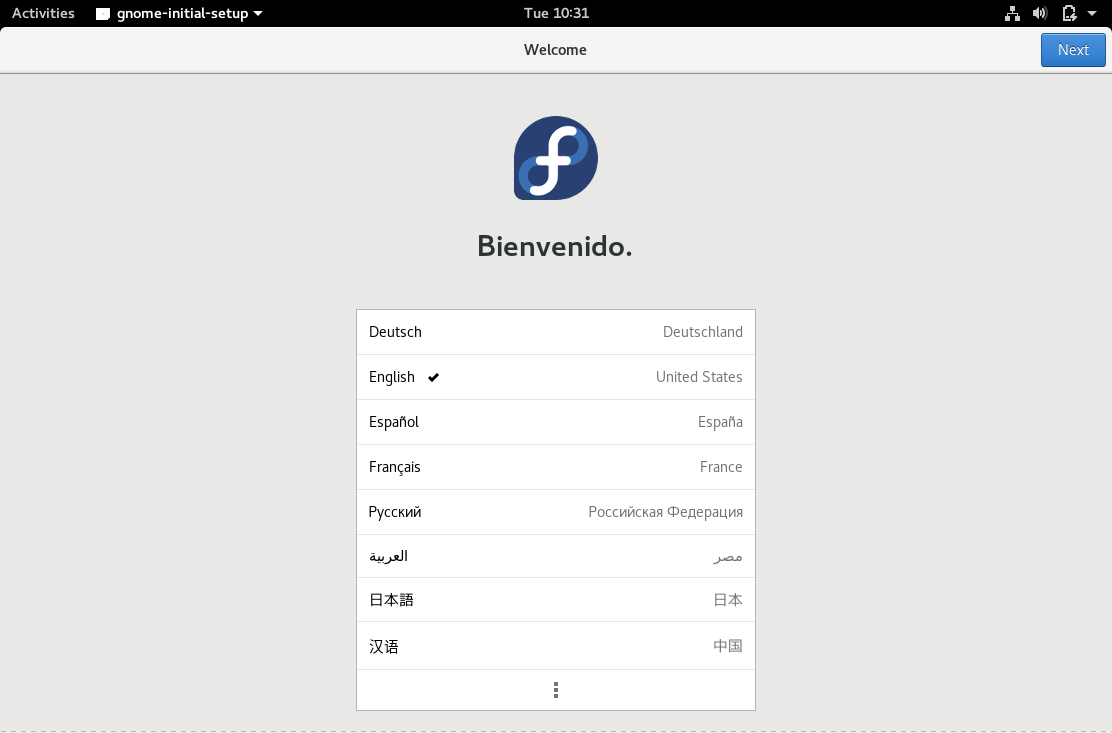
Task: Select Español from the language list
Action: [x=555, y=421]
